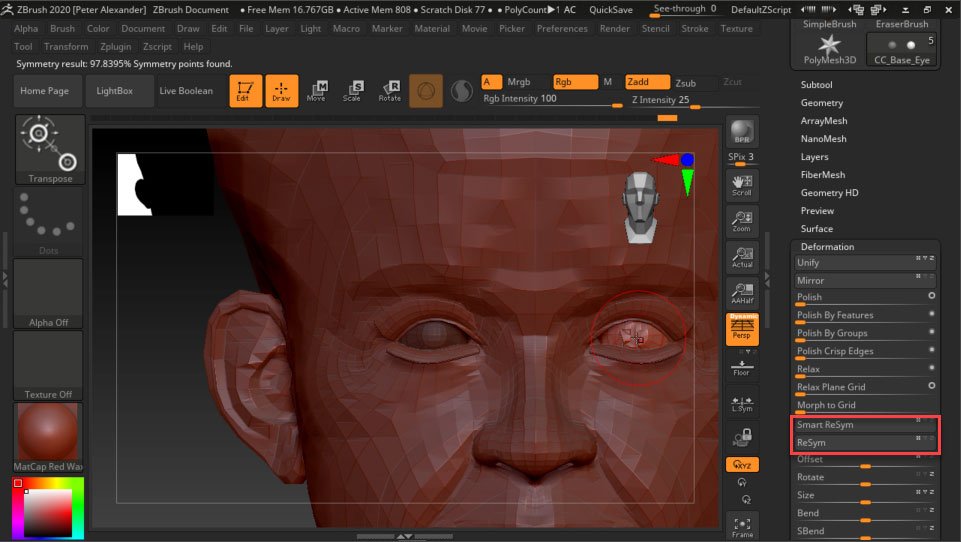Click the BPR render button

pyautogui.click(x=742, y=131)
